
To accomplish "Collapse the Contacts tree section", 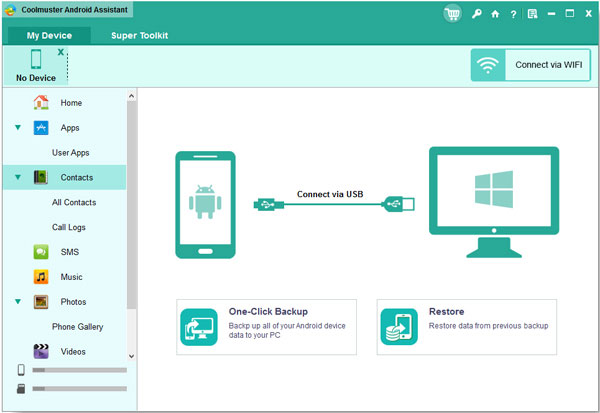I will 18,177.
